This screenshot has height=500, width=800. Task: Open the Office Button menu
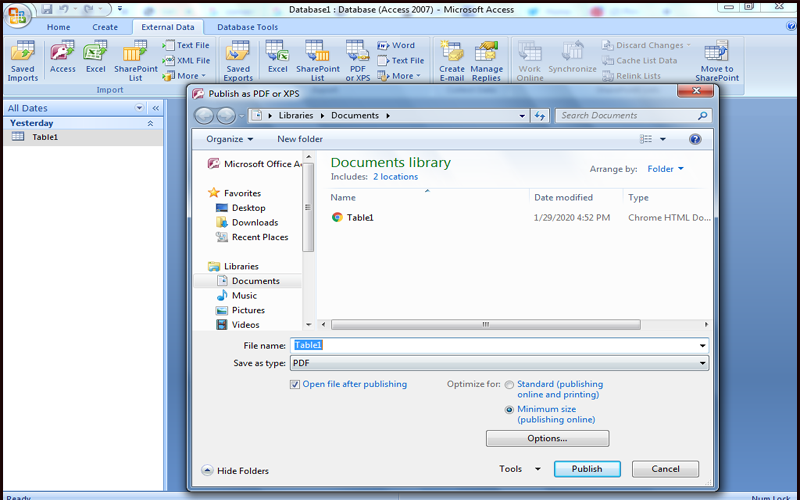coord(17,16)
